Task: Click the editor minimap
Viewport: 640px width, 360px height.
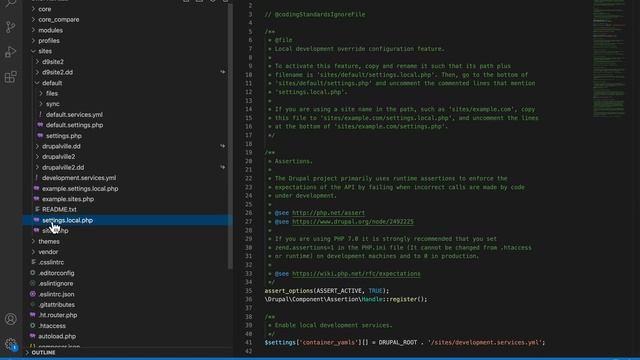Action: click(x=609, y=59)
